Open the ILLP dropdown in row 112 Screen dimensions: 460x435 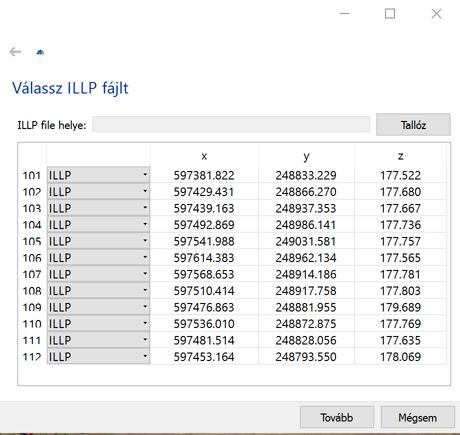[99, 356]
